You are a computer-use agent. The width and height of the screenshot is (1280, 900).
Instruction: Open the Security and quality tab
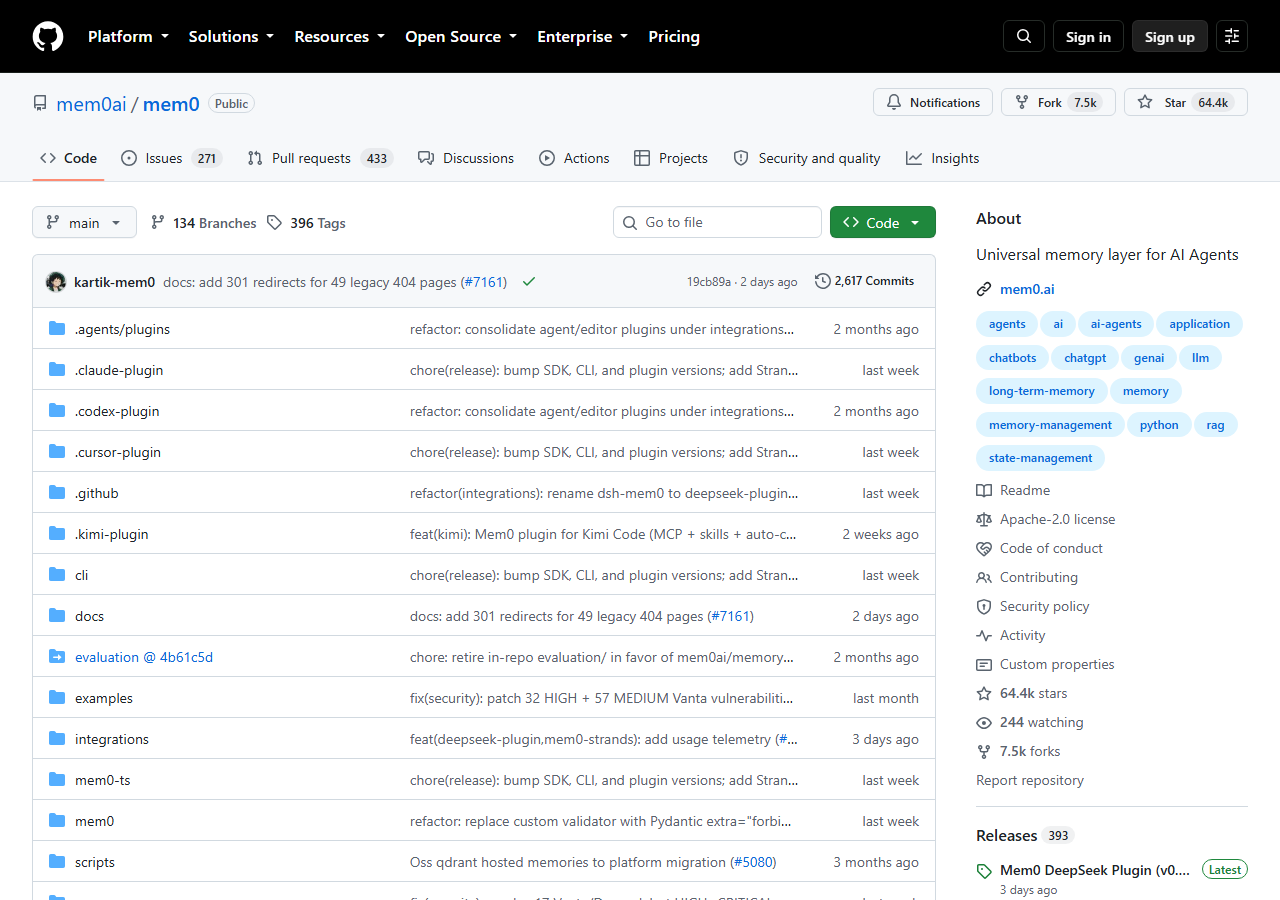point(807,158)
